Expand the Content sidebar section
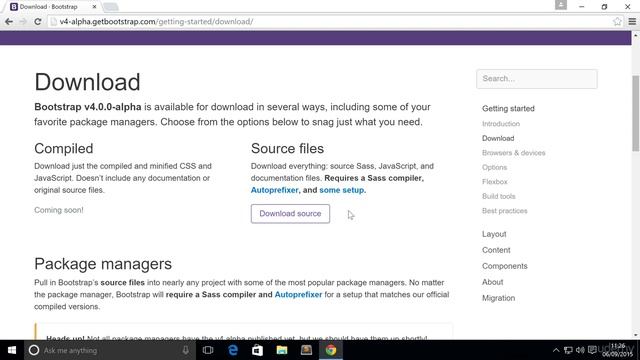640x360 pixels. 496,250
